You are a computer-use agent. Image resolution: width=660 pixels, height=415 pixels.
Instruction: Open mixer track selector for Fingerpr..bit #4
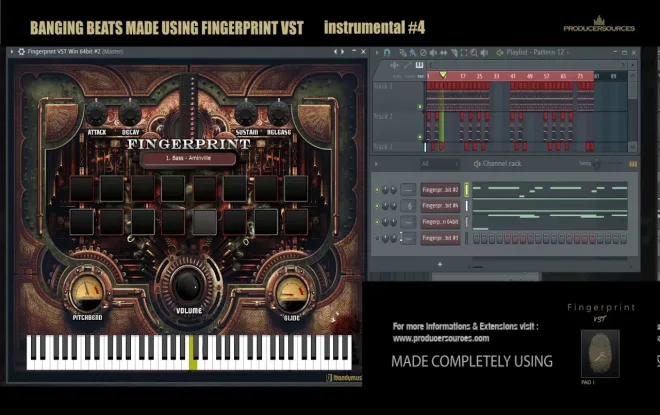408,206
